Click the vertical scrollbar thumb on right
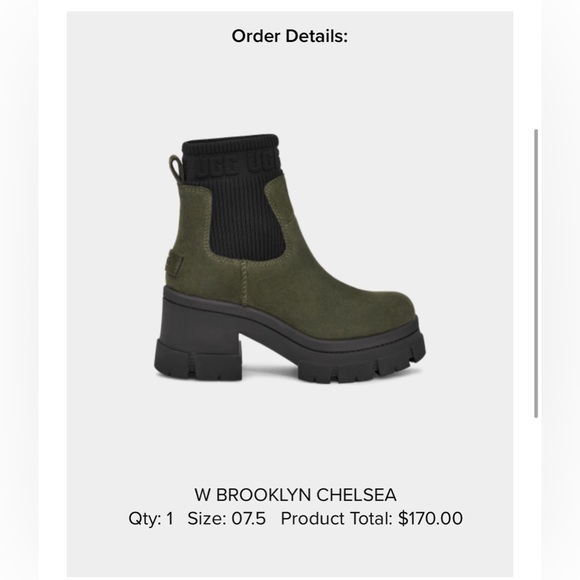This screenshot has width=580, height=580. click(536, 274)
